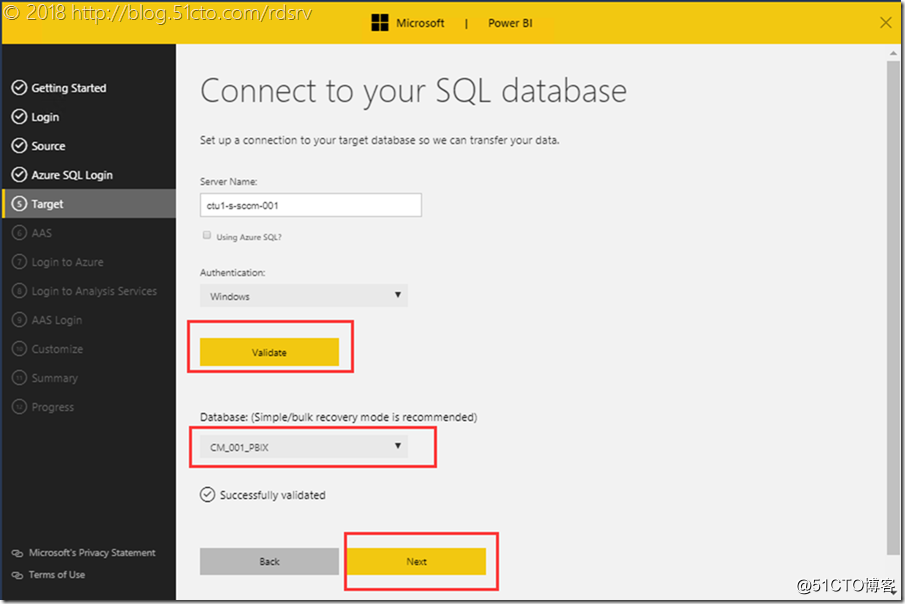Click the Source step checkmark icon

pos(19,146)
